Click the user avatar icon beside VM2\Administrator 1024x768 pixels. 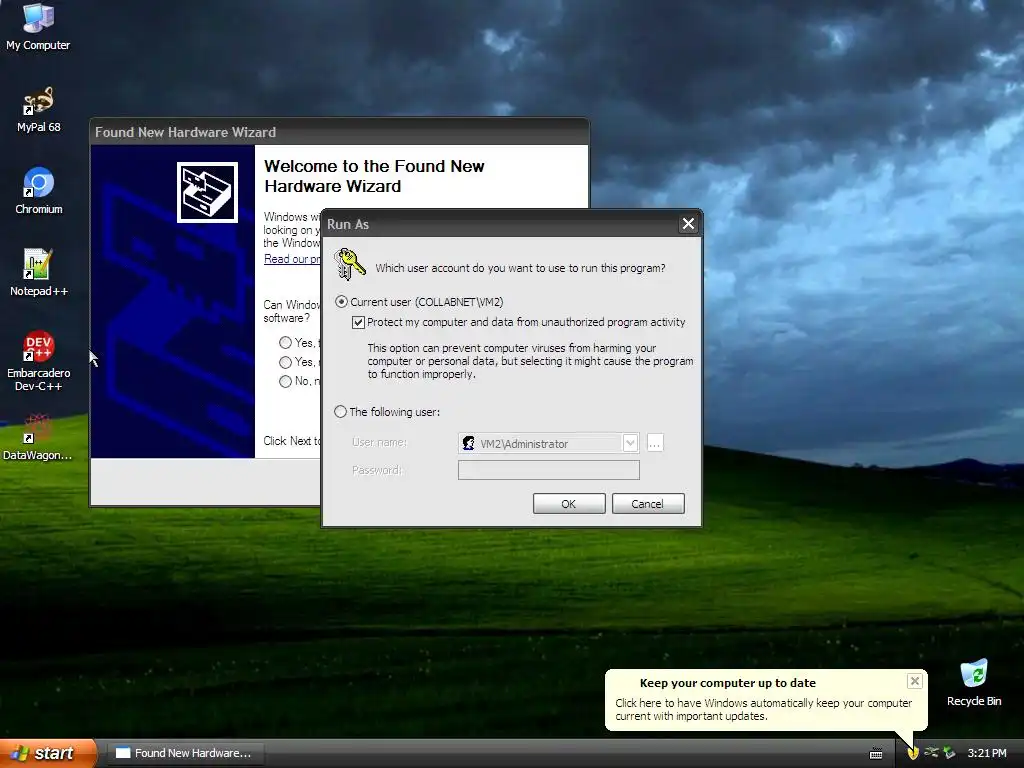(x=468, y=443)
